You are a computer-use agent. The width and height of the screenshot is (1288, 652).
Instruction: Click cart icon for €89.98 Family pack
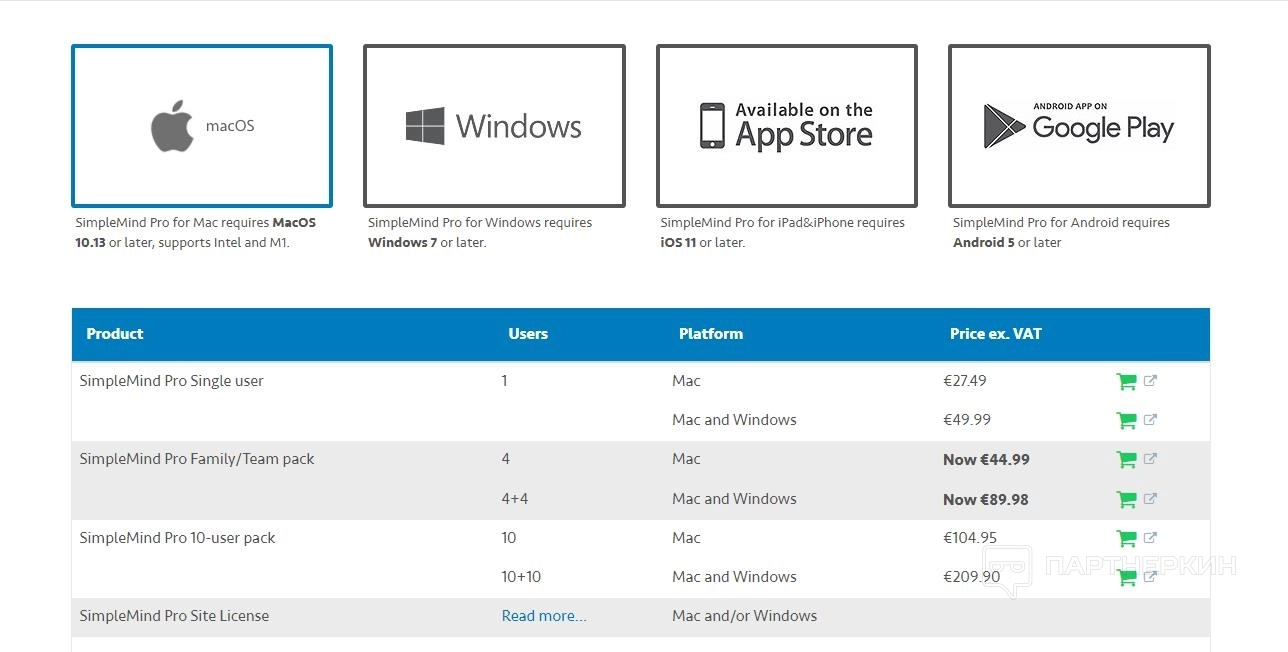pos(1126,499)
